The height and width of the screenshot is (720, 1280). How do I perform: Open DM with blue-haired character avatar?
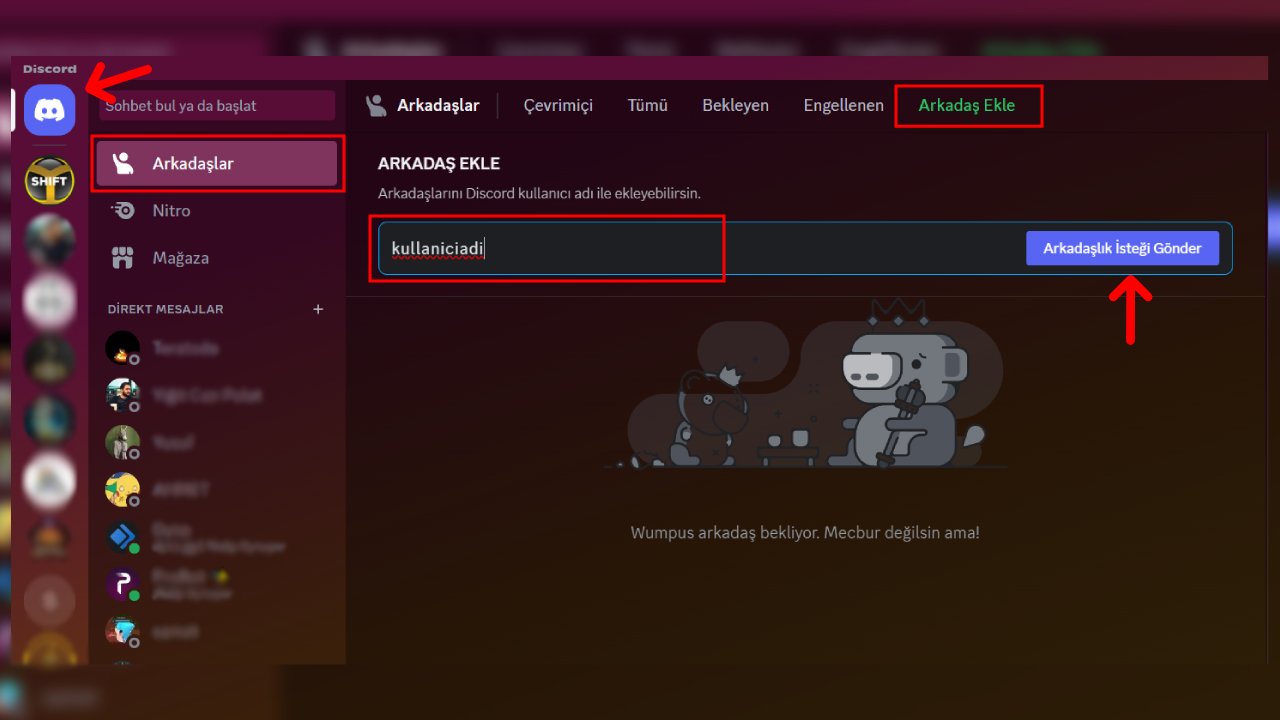tap(122, 631)
